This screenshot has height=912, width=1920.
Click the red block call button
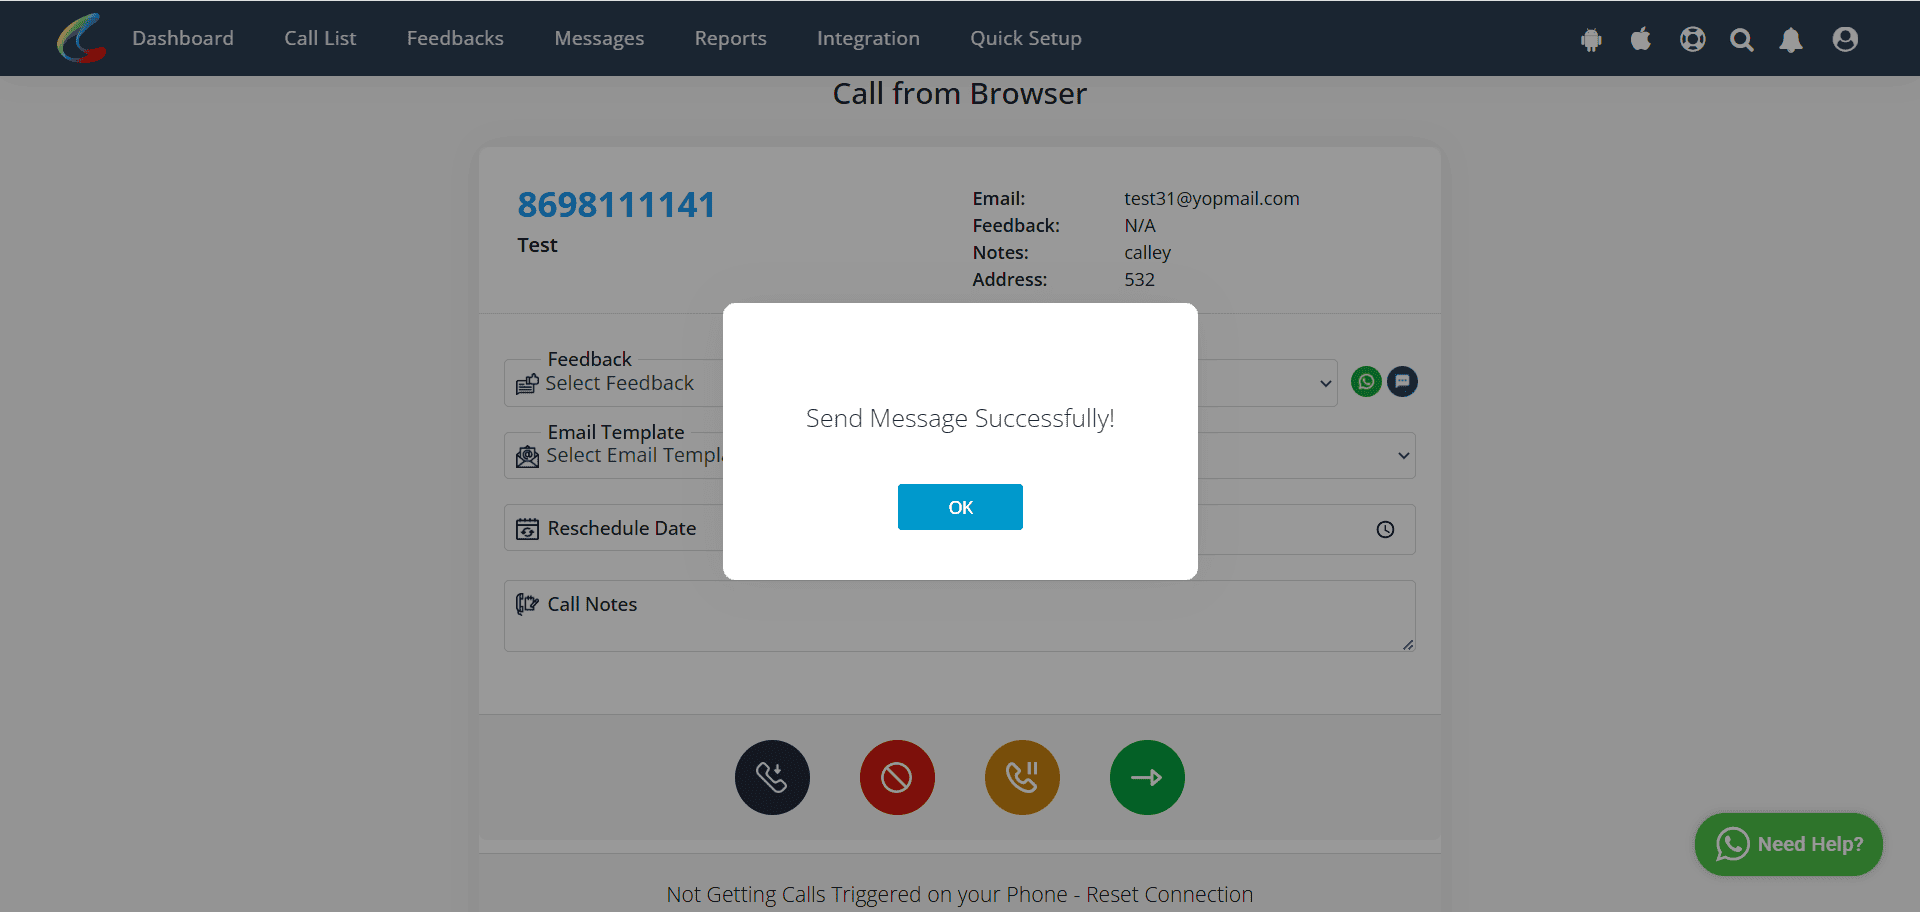[897, 777]
